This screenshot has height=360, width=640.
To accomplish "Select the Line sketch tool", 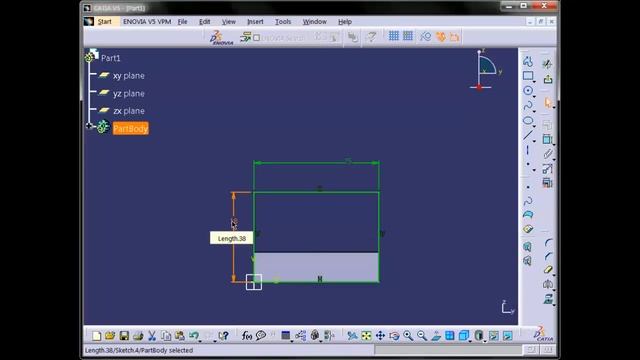I will coord(528,135).
